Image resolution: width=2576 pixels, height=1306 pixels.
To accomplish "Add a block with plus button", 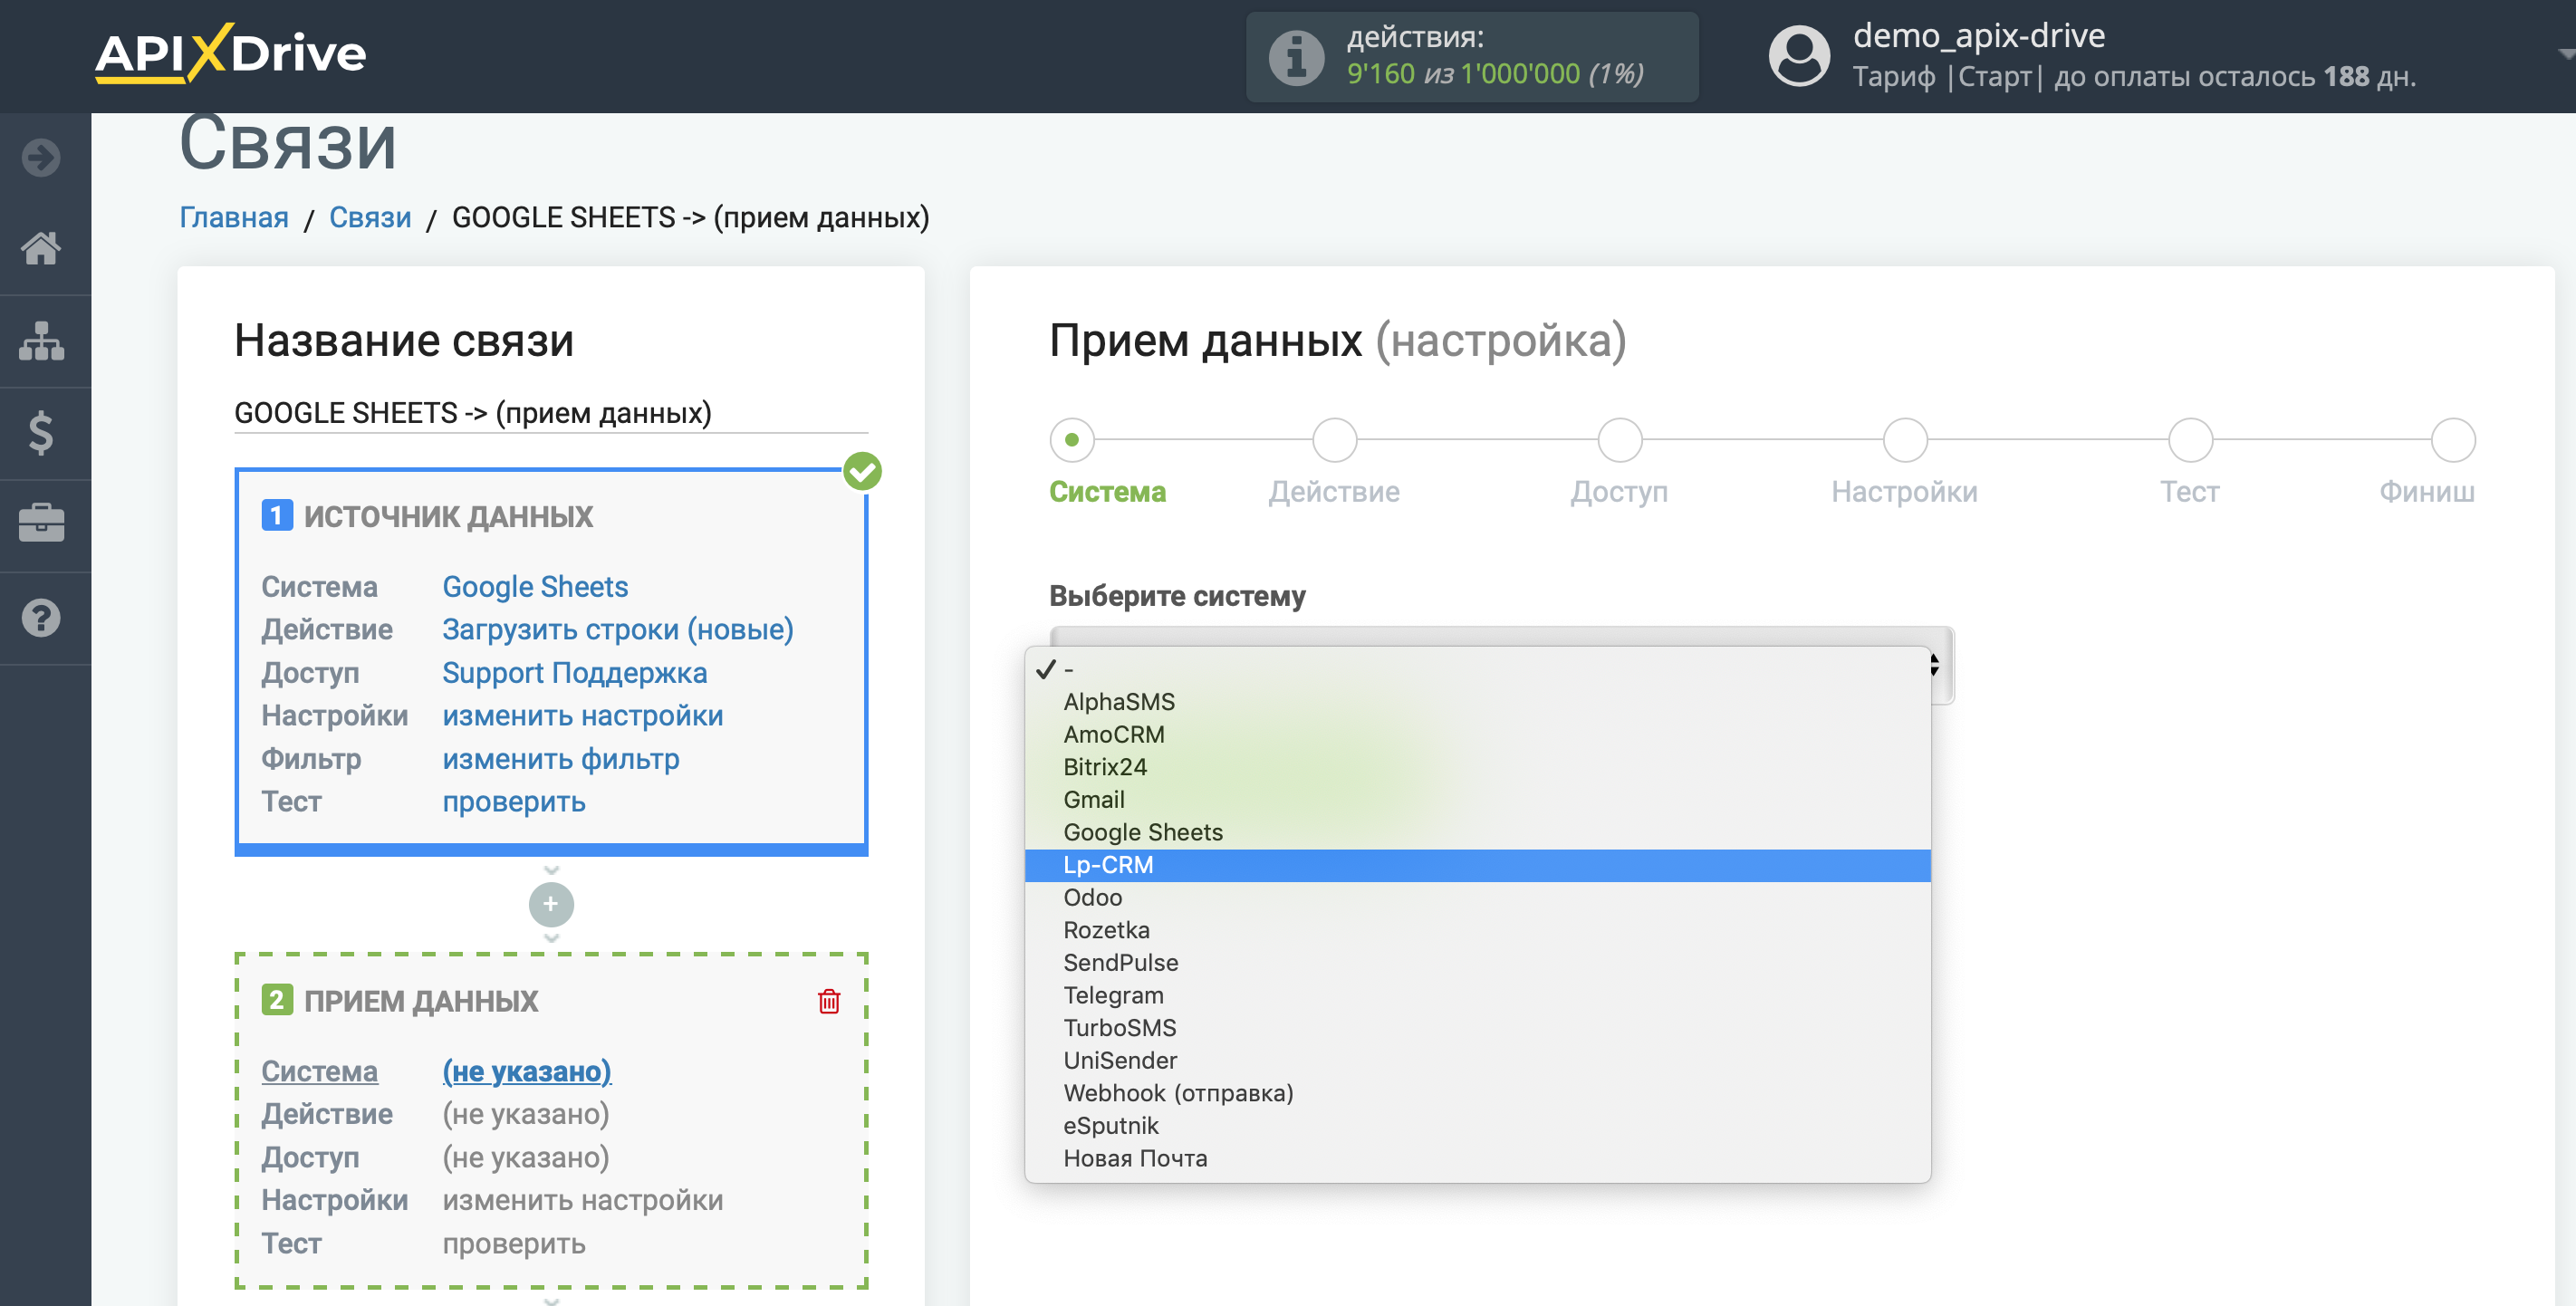I will click(551, 904).
